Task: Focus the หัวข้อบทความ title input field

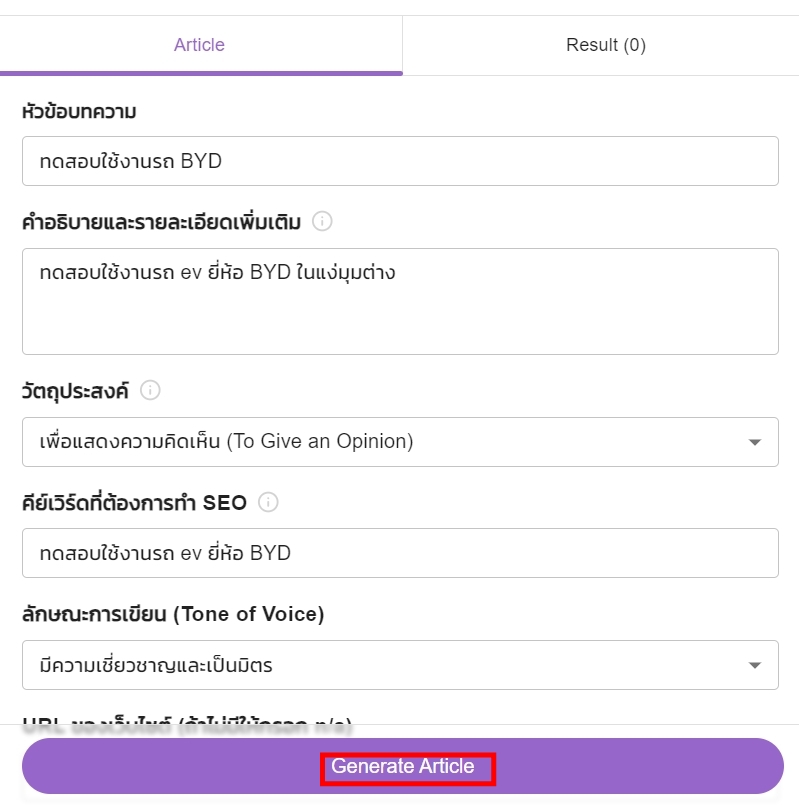Action: tap(400, 161)
